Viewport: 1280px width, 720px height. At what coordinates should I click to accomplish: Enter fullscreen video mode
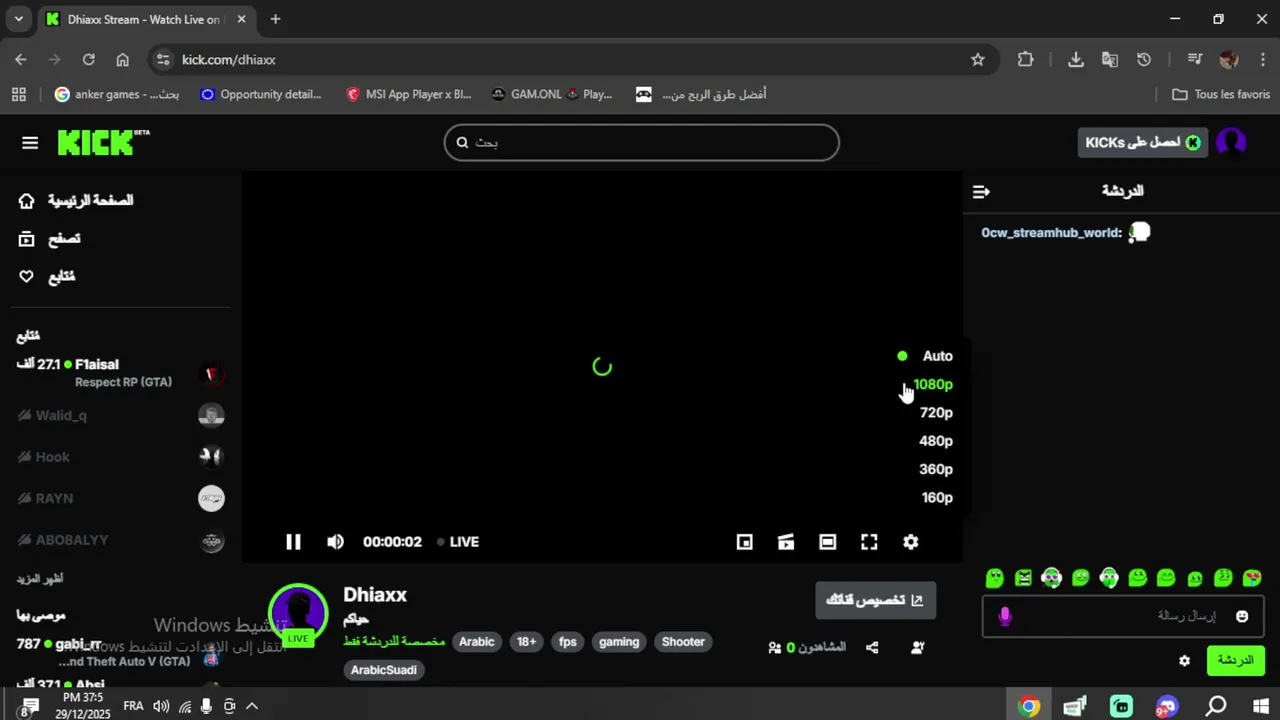coord(869,542)
